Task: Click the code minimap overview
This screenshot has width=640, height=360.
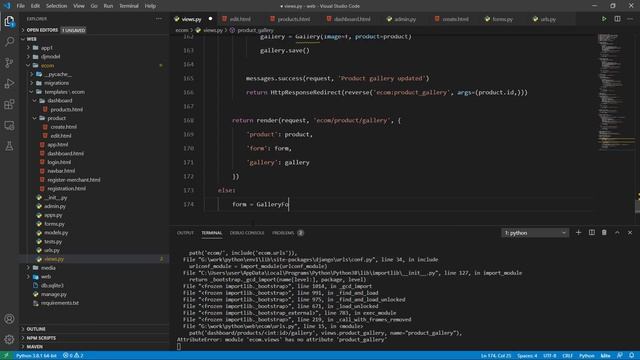Action: 615,92
